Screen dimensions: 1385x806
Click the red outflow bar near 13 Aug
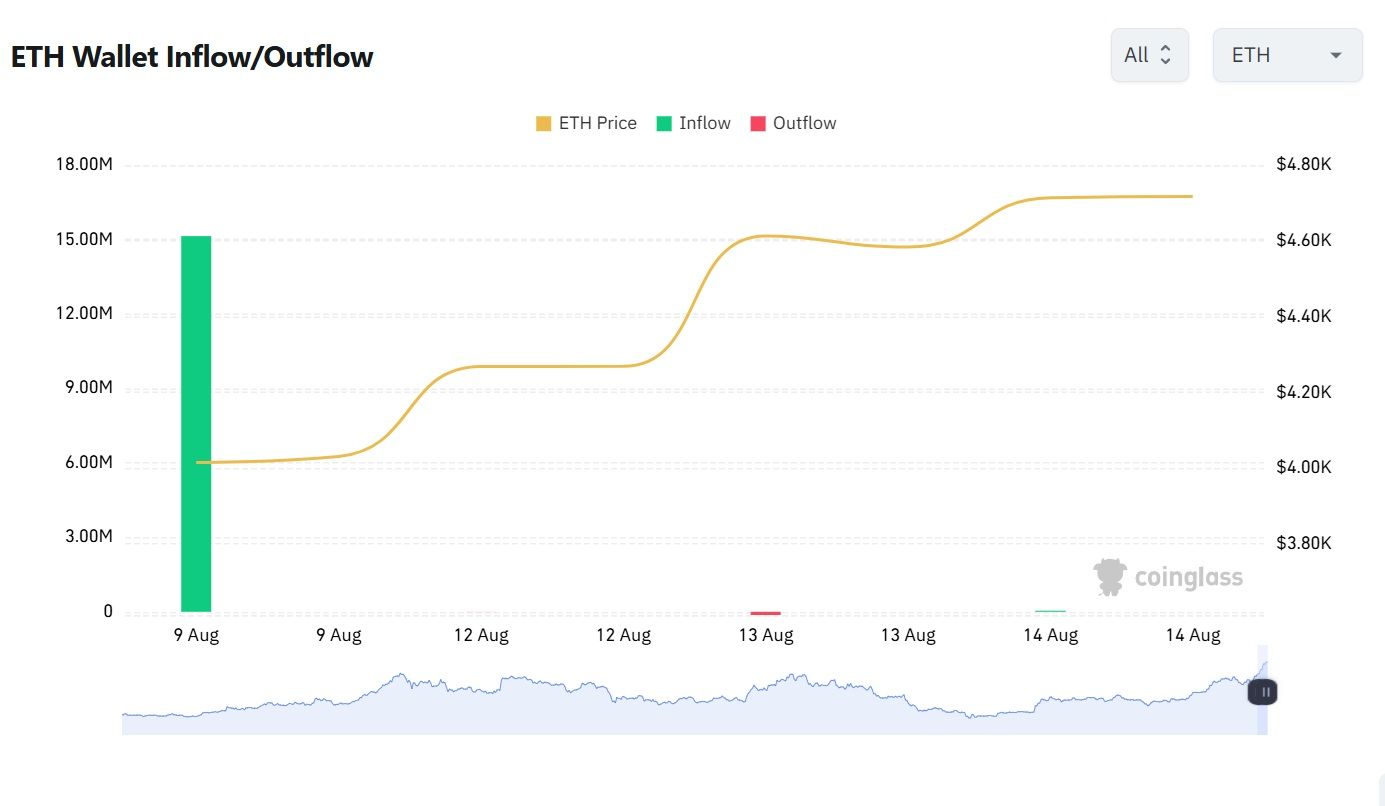tap(765, 612)
